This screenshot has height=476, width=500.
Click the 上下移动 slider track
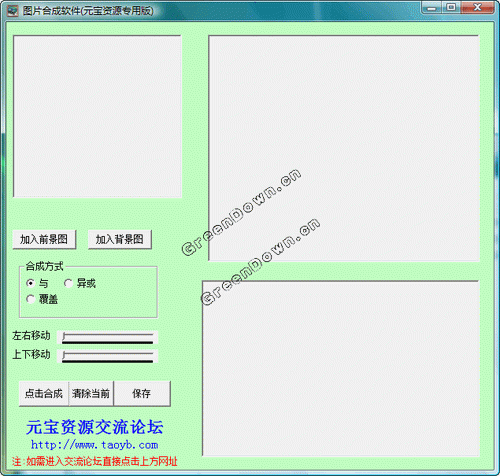pyautogui.click(x=107, y=356)
